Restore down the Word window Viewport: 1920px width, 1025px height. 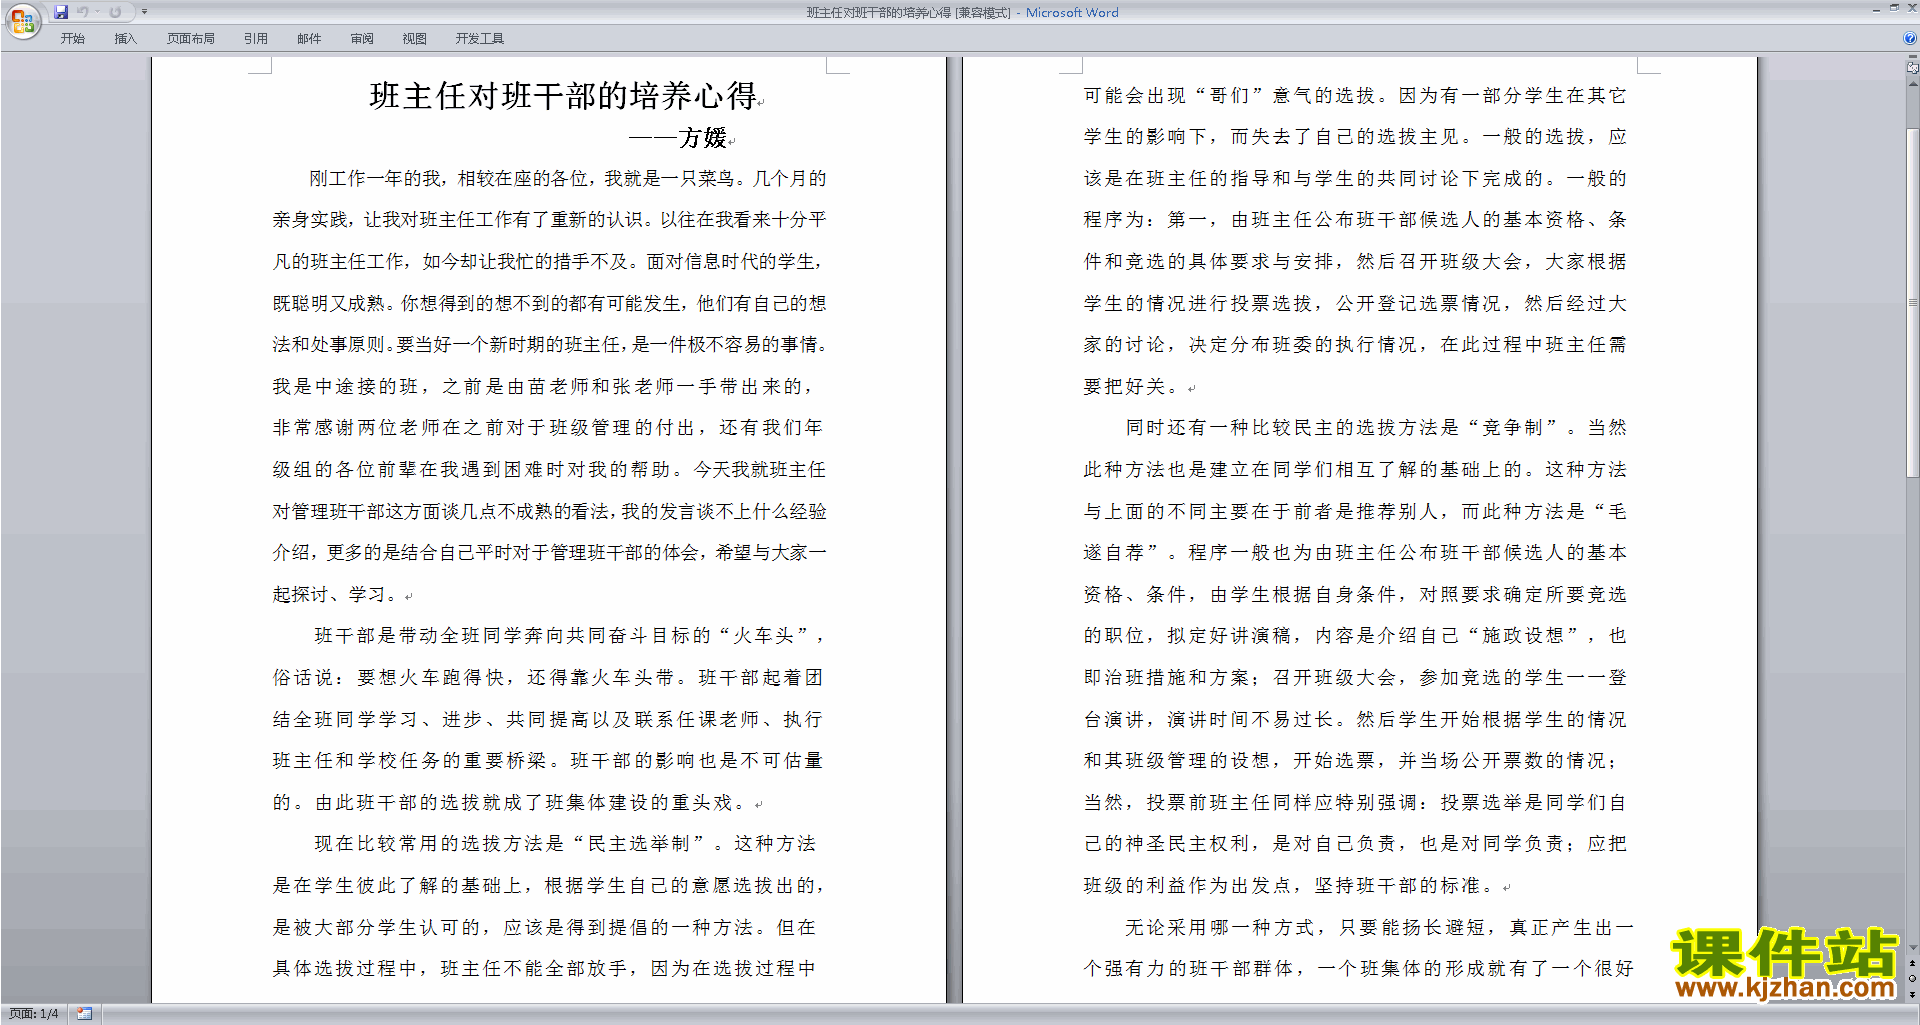coord(1894,8)
